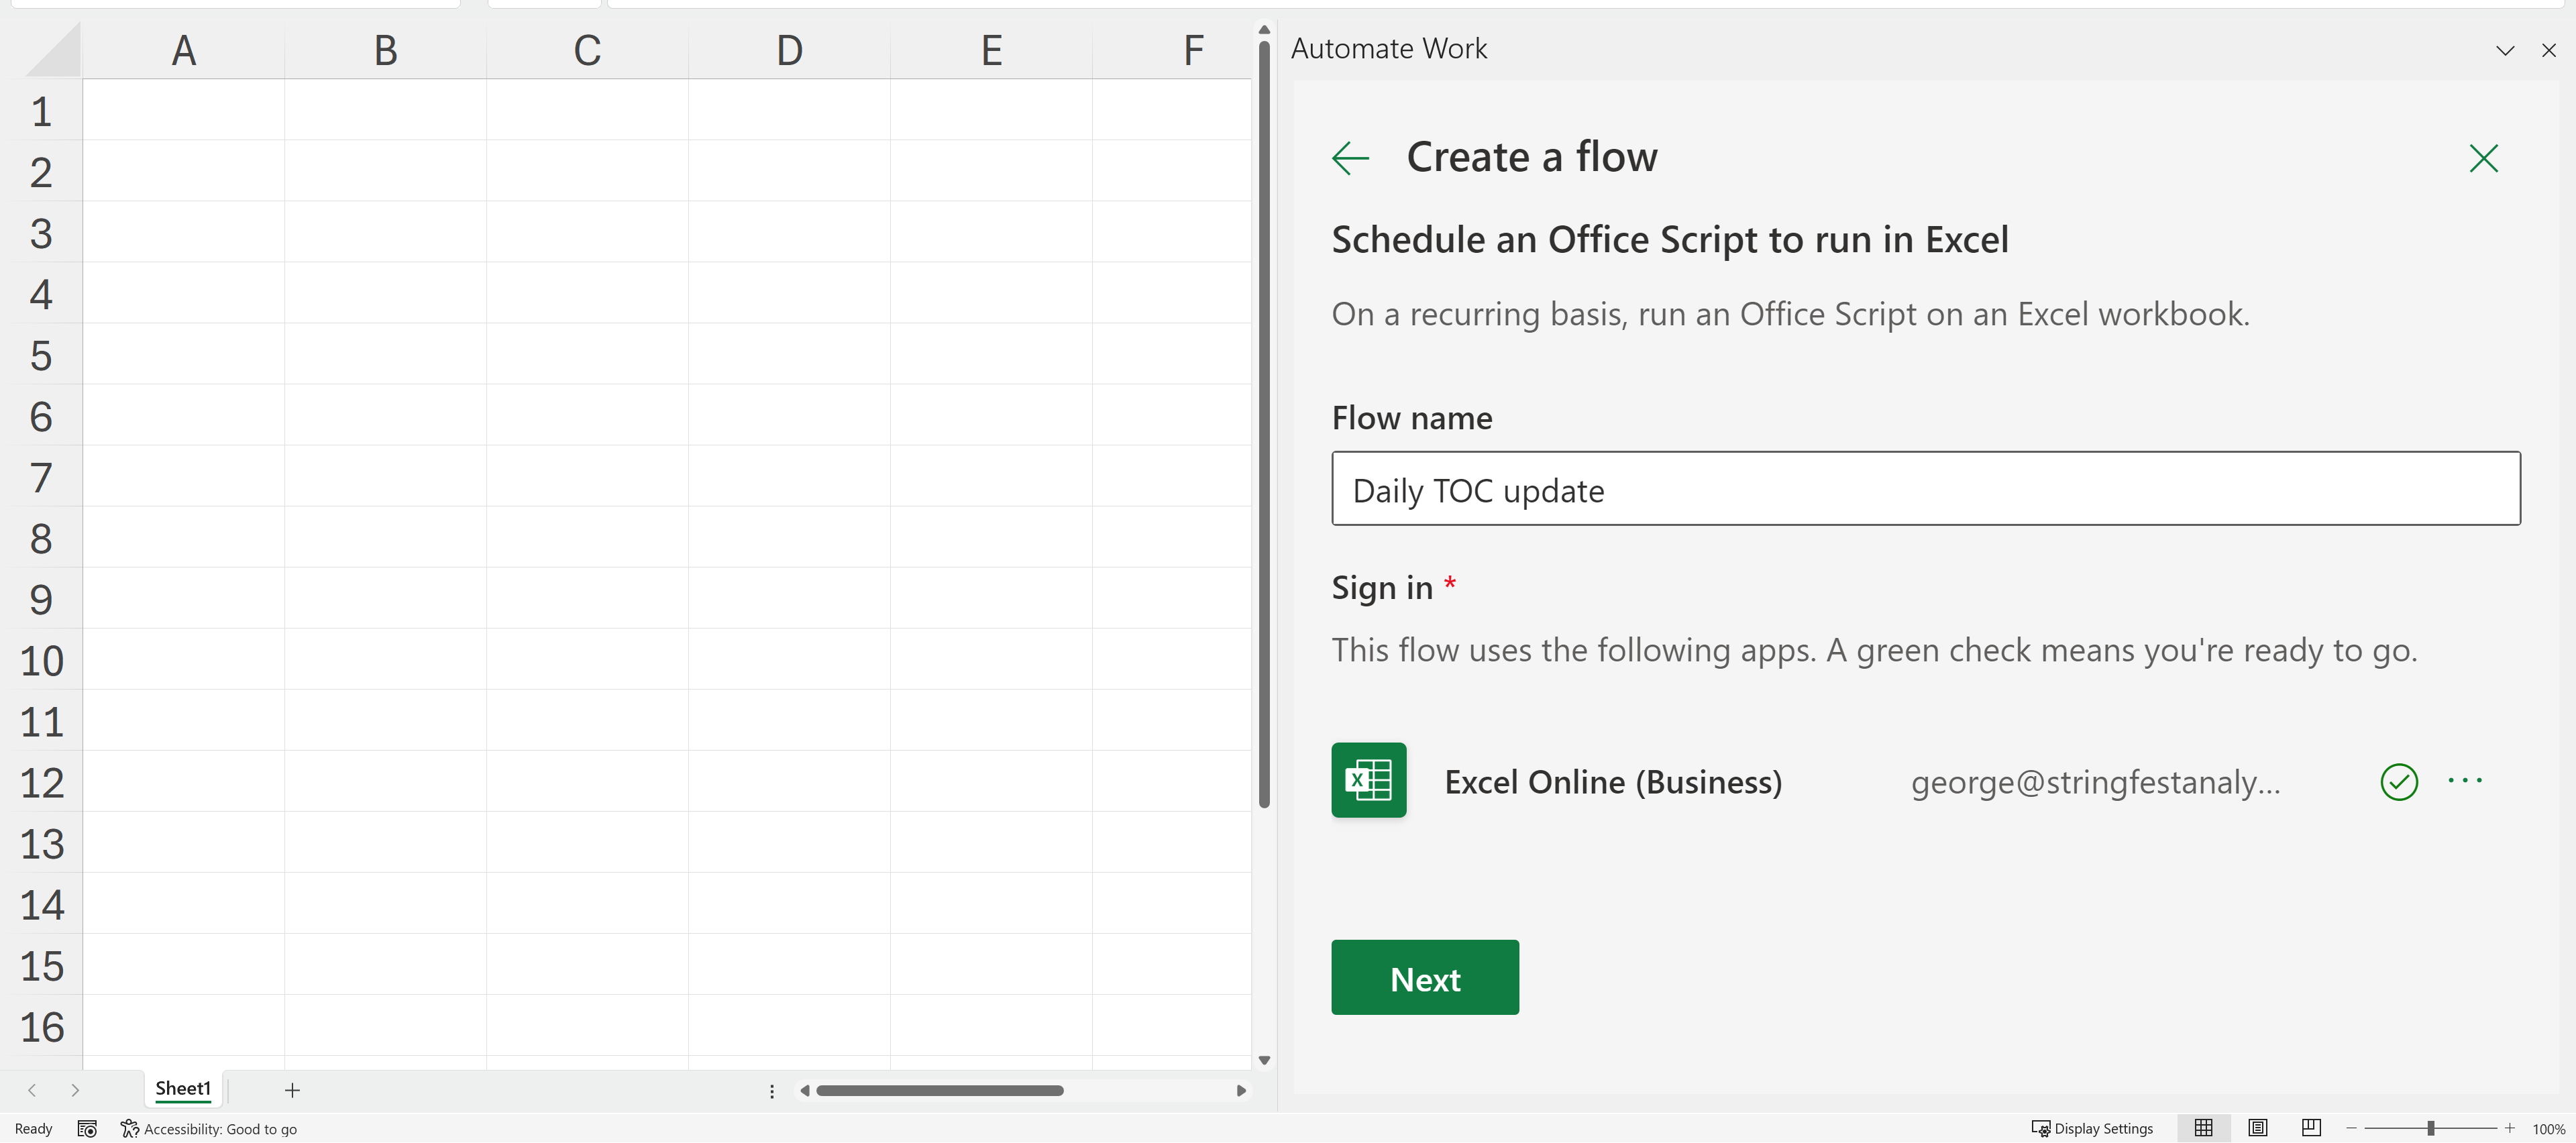Close the Create a flow panel
The image size is (2576, 1143).
pos(2483,158)
